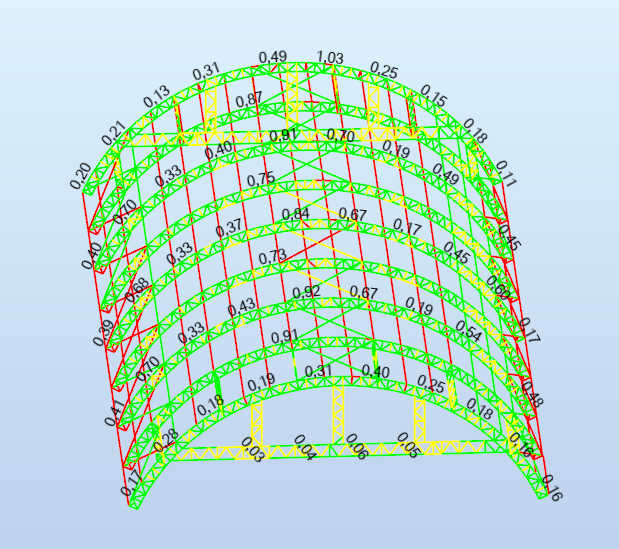Select the 0.68 label on left side
The height and width of the screenshot is (549, 619).
pyautogui.click(x=139, y=291)
